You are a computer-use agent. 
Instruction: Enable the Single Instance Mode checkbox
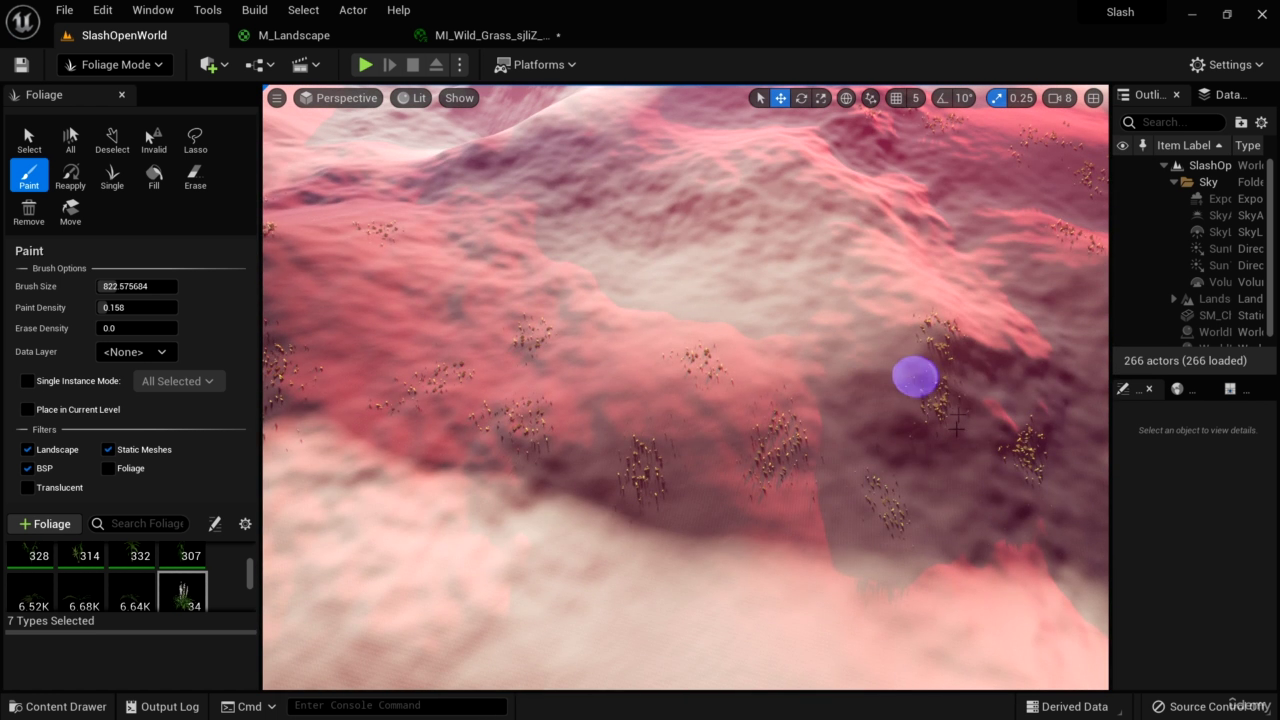pyautogui.click(x=27, y=381)
